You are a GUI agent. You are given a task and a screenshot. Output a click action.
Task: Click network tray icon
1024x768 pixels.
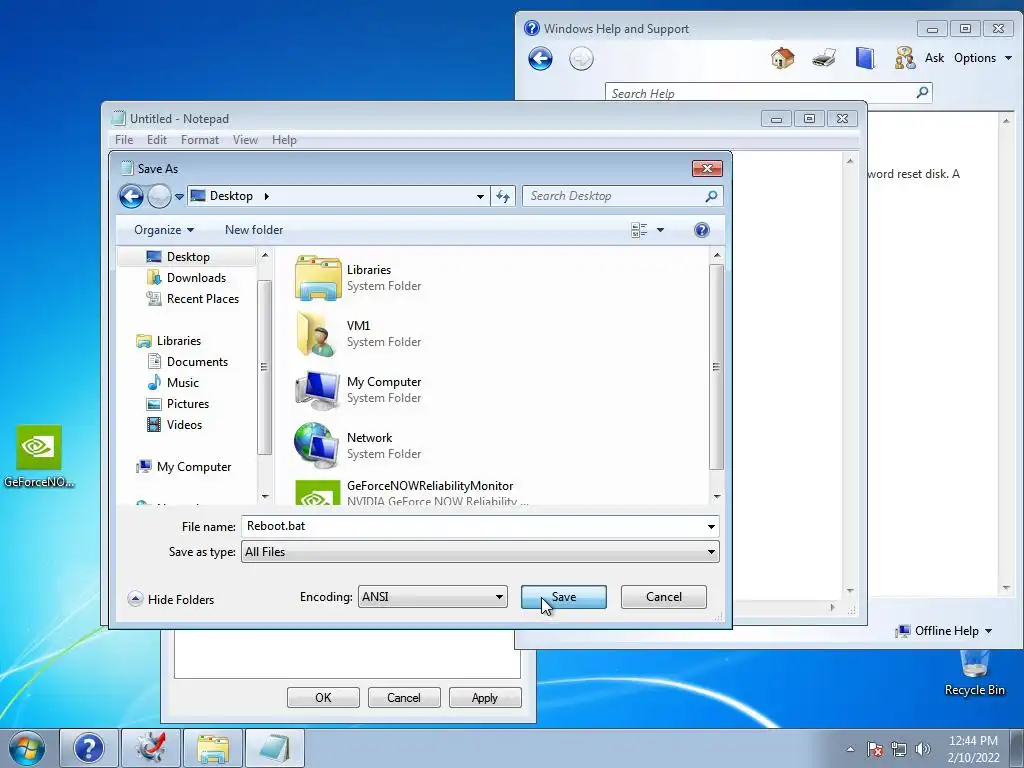coord(899,749)
